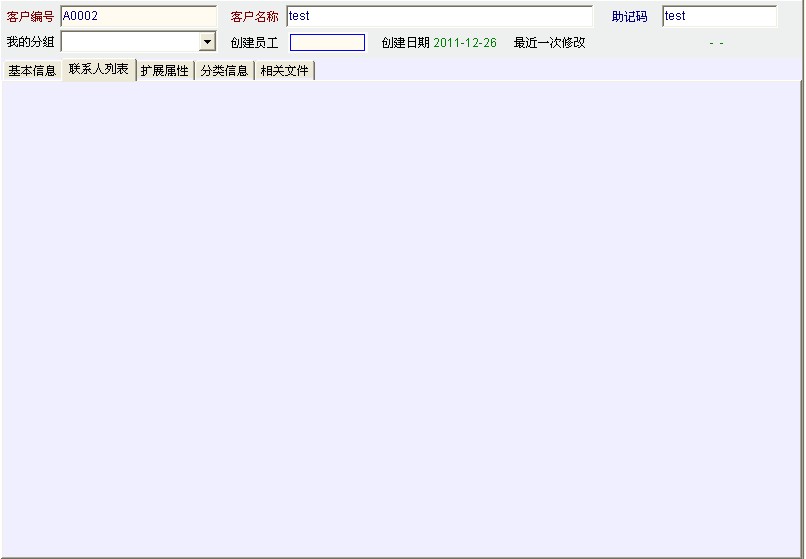Click the creation date 2011-12-26
This screenshot has width=806, height=559.
point(464,43)
